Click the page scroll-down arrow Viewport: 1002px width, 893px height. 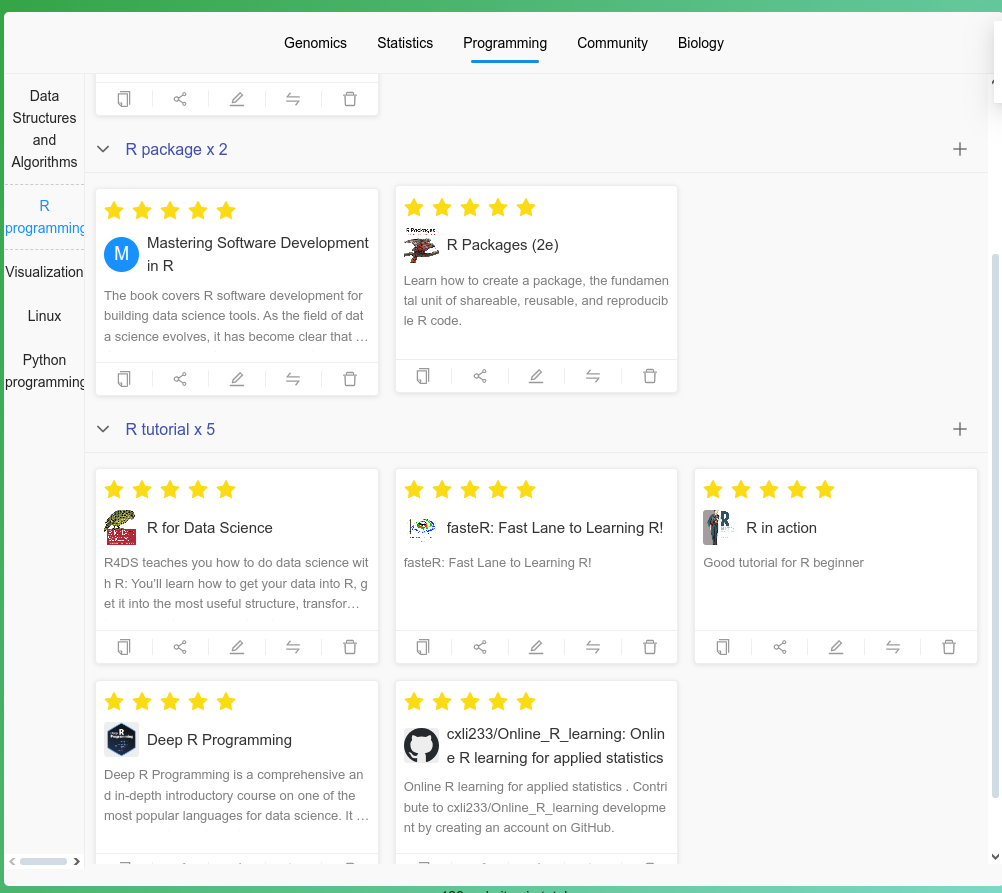pyautogui.click(x=995, y=857)
